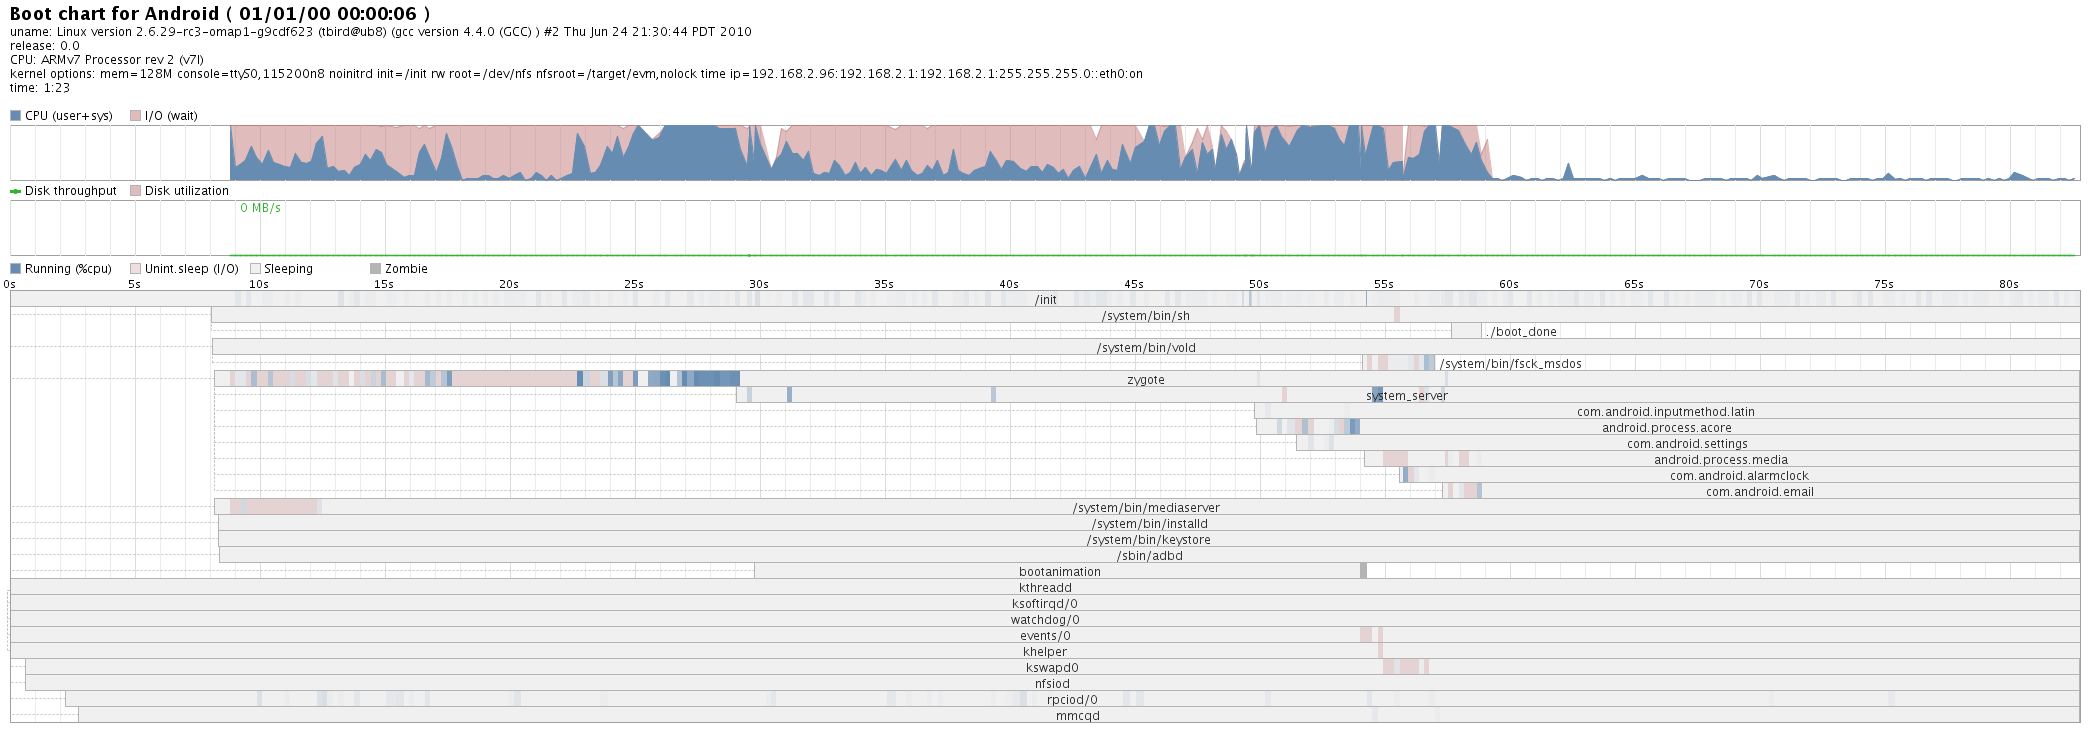Click the Zombie legend swatch
This screenshot has width=2090, height=732.
(375, 269)
